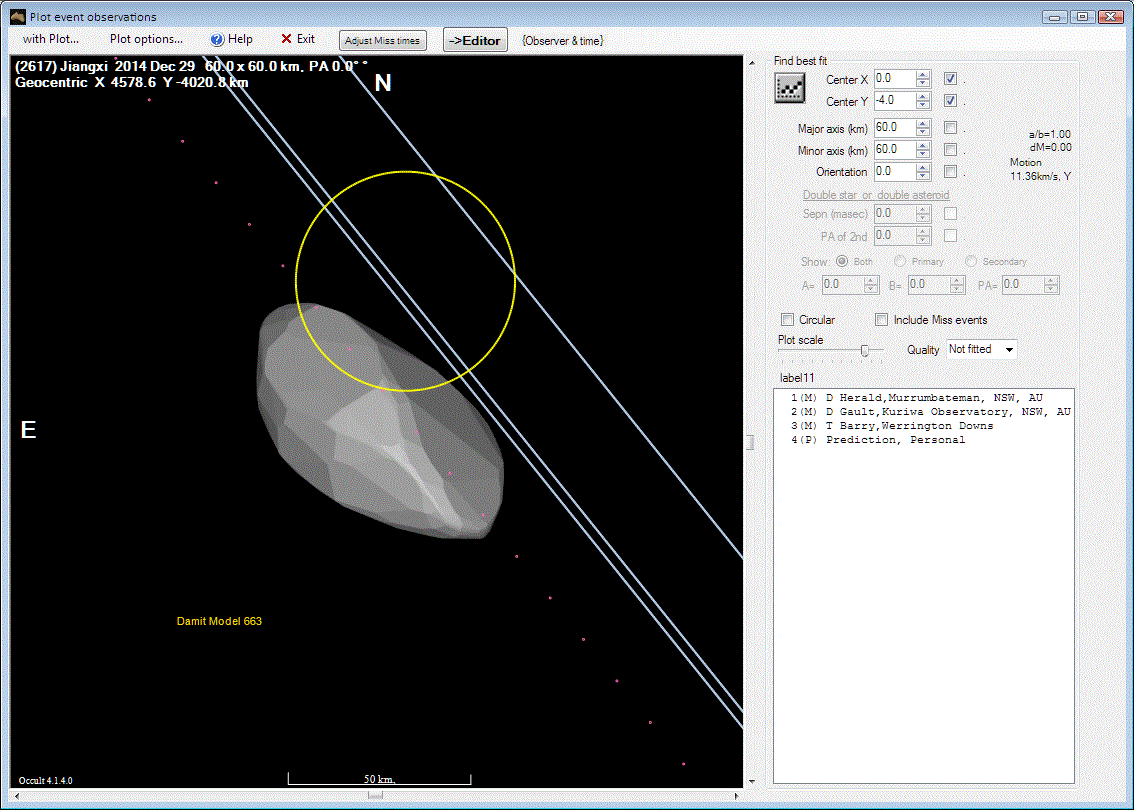Click the plot's vertical scrollbar up arrow
The image size is (1134, 810).
tap(752, 63)
